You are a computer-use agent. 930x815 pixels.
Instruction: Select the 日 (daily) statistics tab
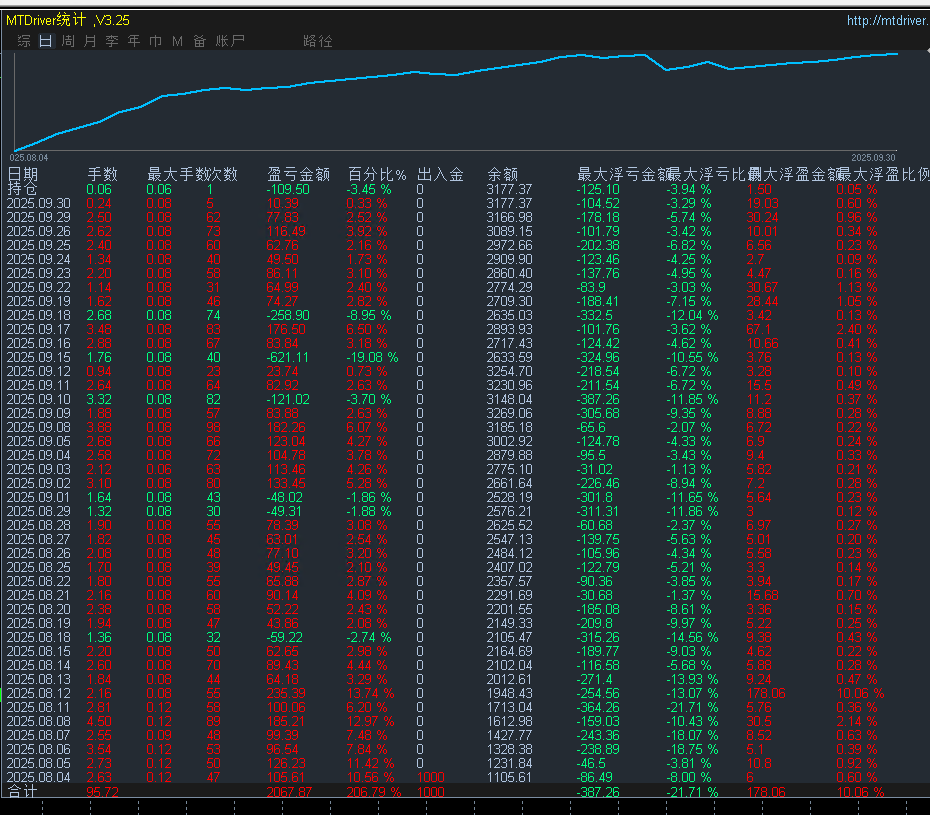point(46,41)
